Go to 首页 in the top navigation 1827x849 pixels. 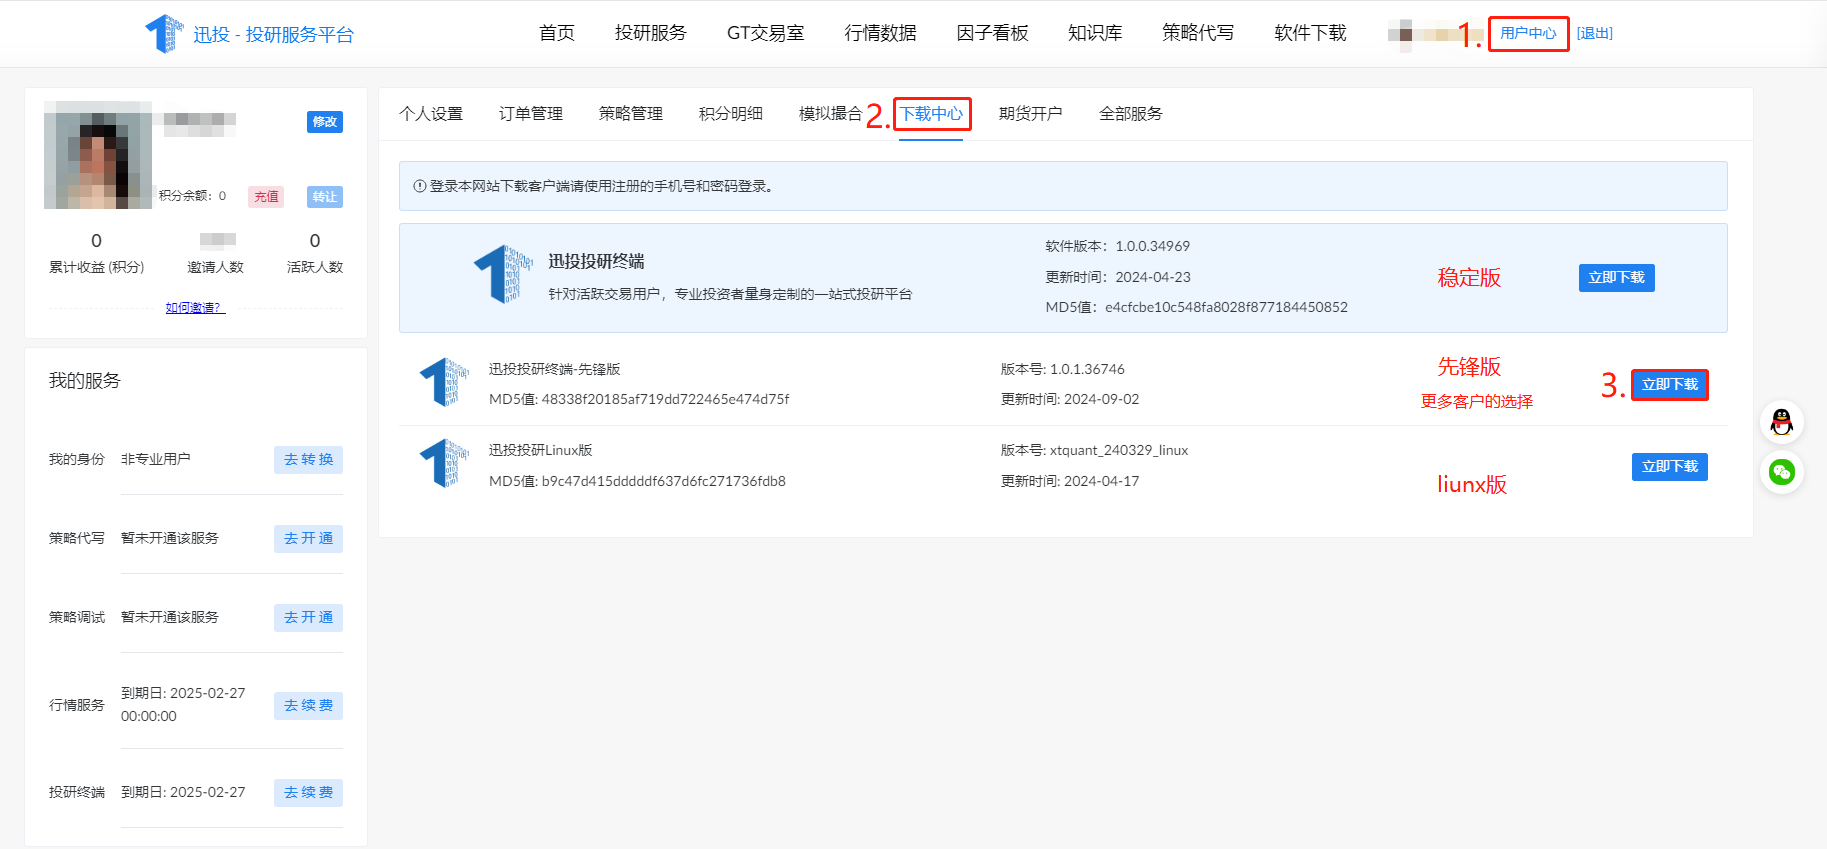coord(557,33)
